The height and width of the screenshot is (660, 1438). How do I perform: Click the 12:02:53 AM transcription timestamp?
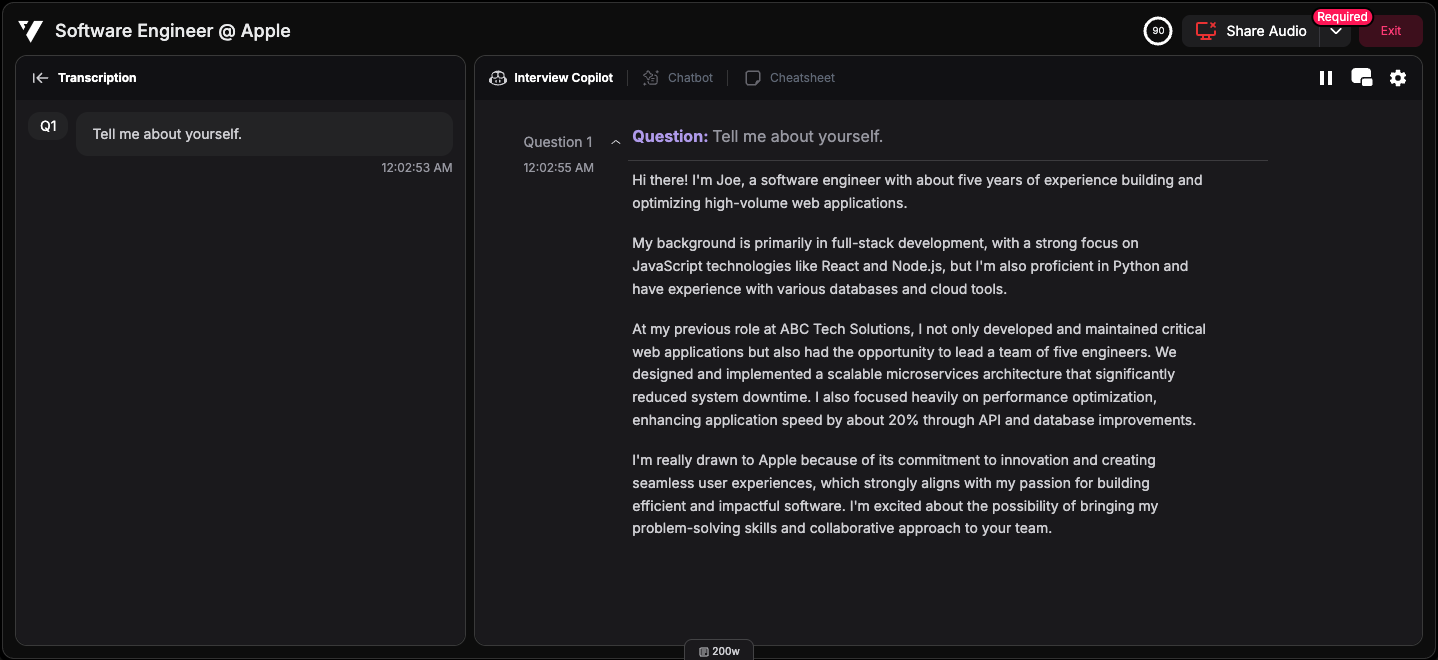click(x=417, y=168)
